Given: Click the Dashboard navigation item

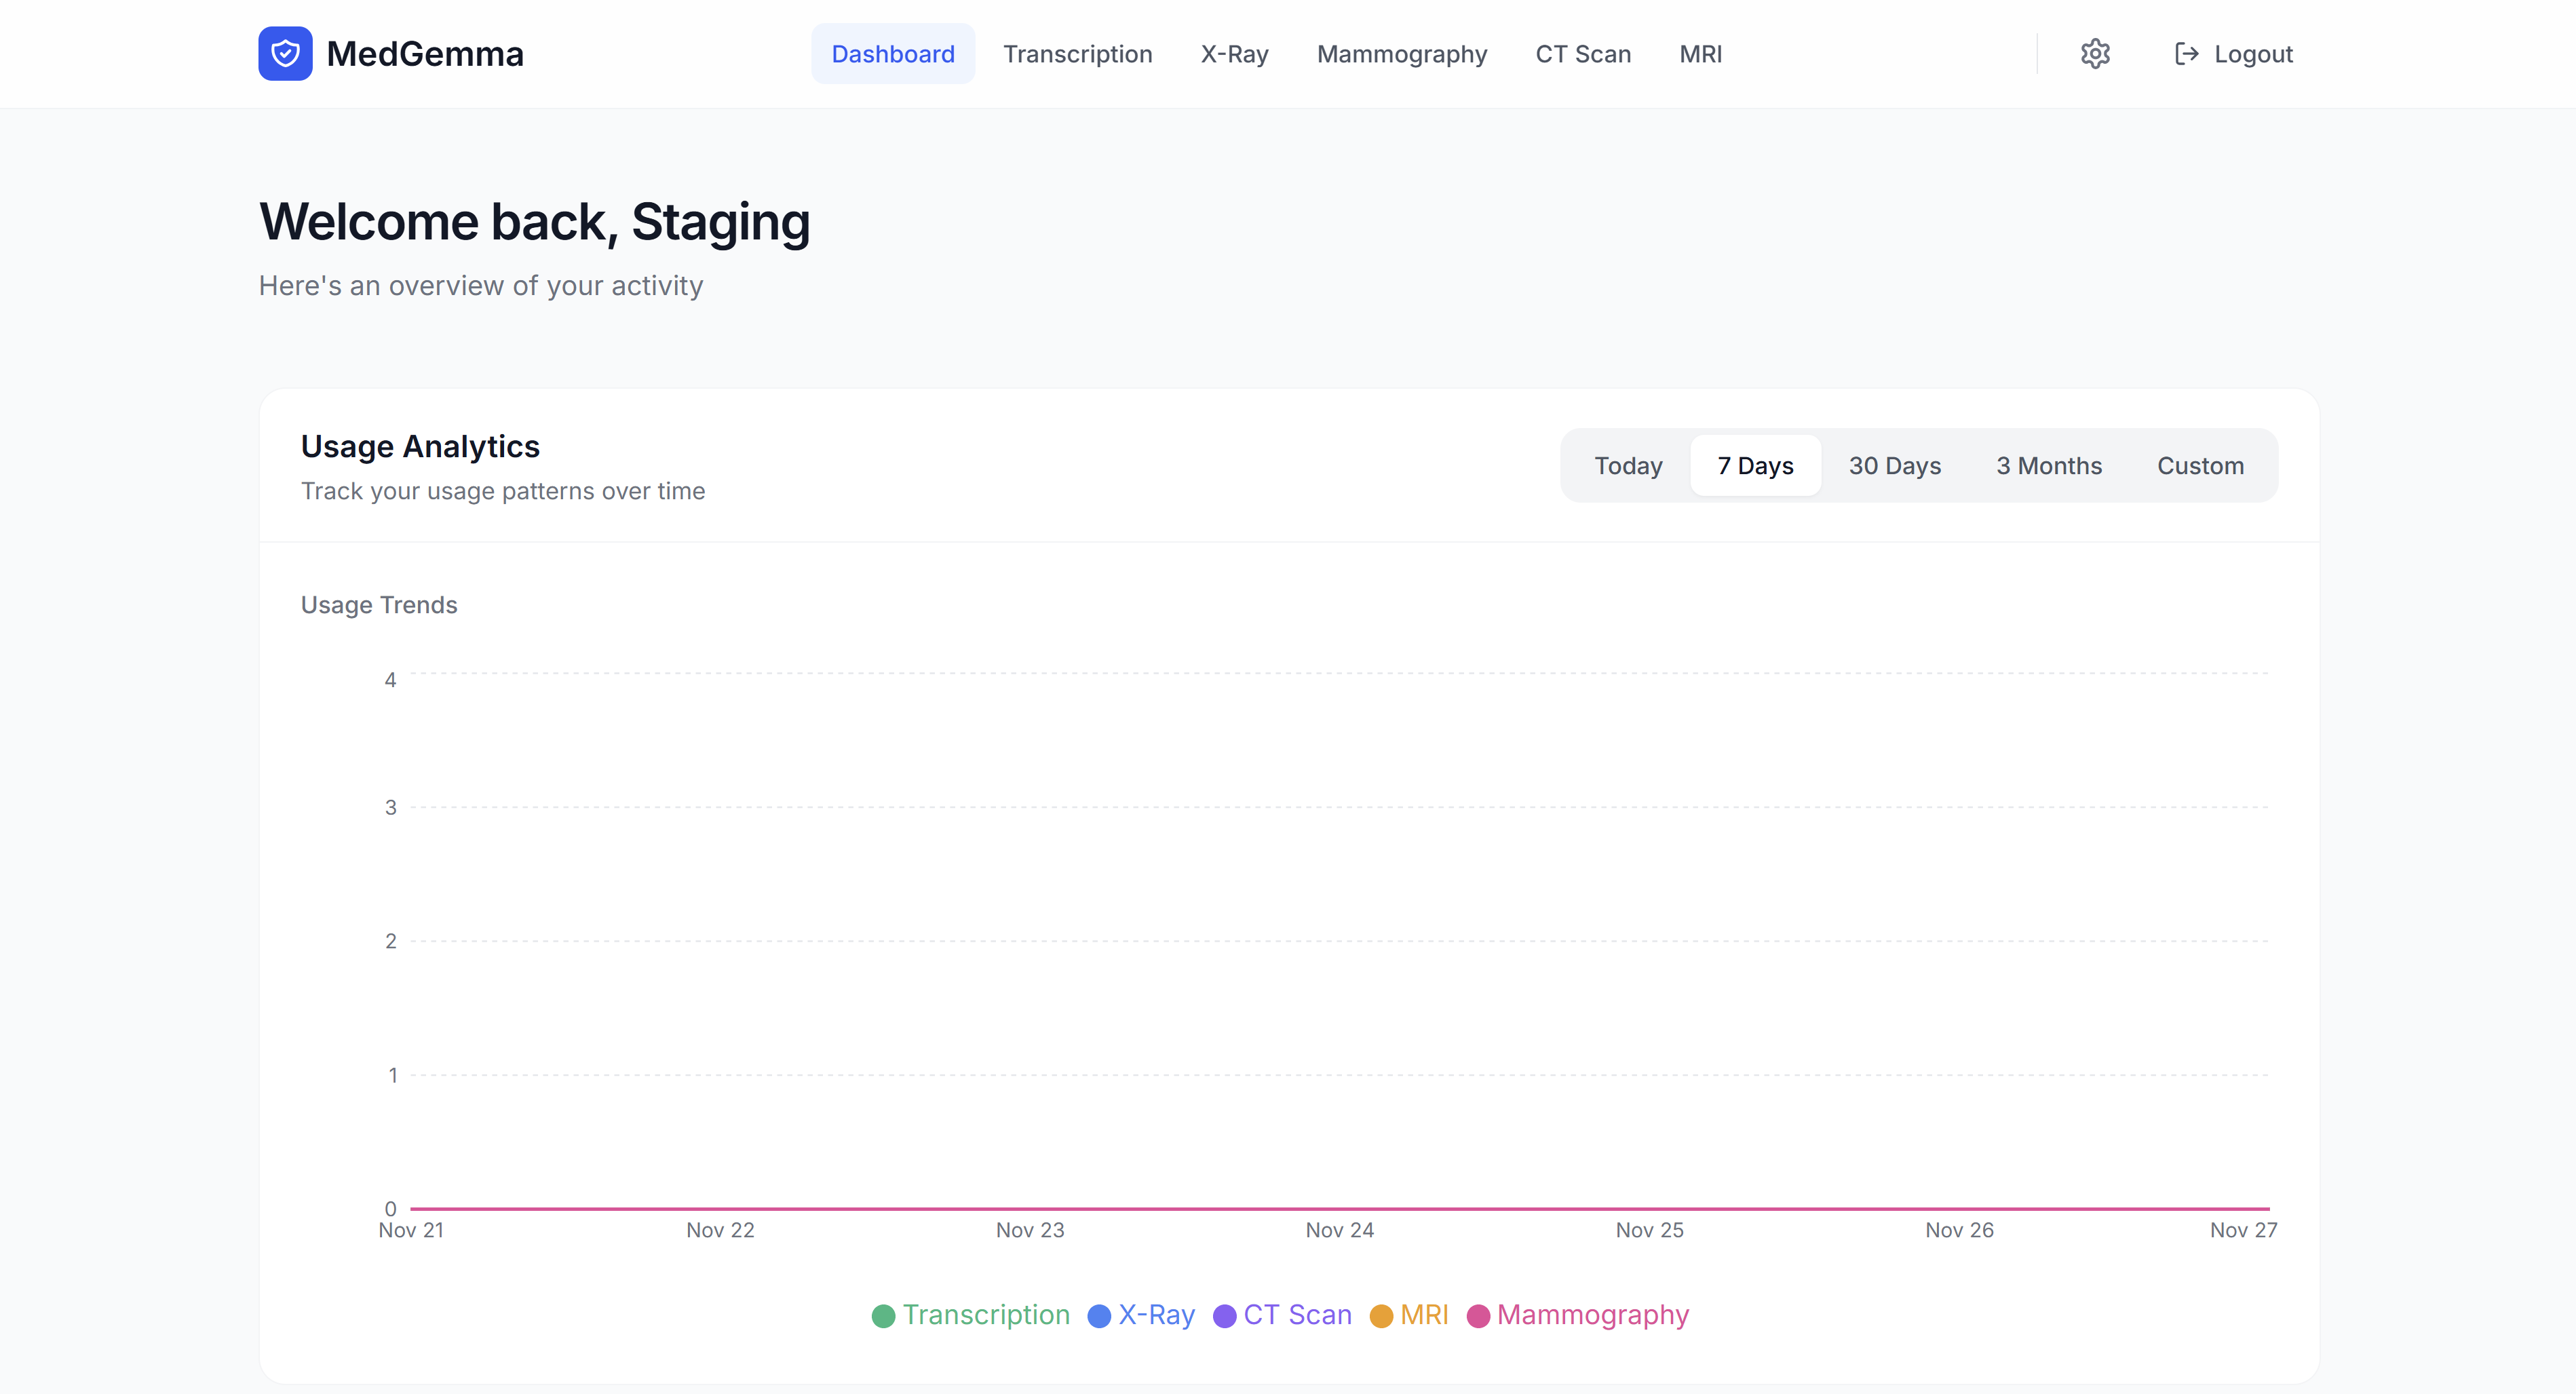Looking at the screenshot, I should coord(892,53).
